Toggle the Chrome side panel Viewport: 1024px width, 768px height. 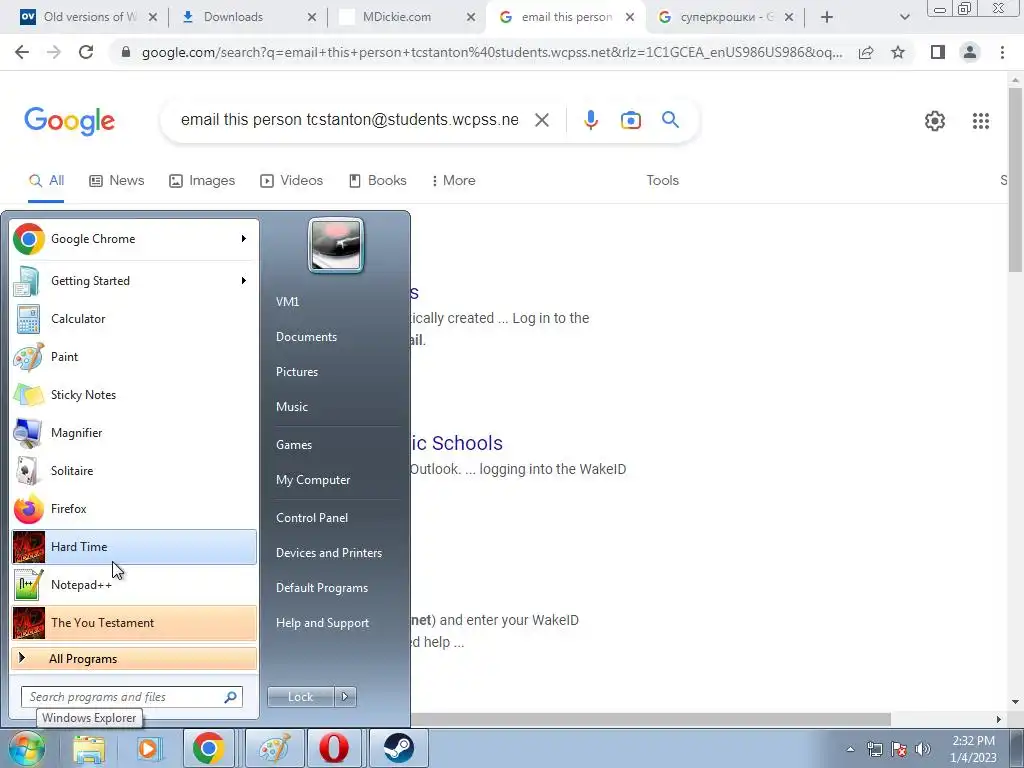938,52
